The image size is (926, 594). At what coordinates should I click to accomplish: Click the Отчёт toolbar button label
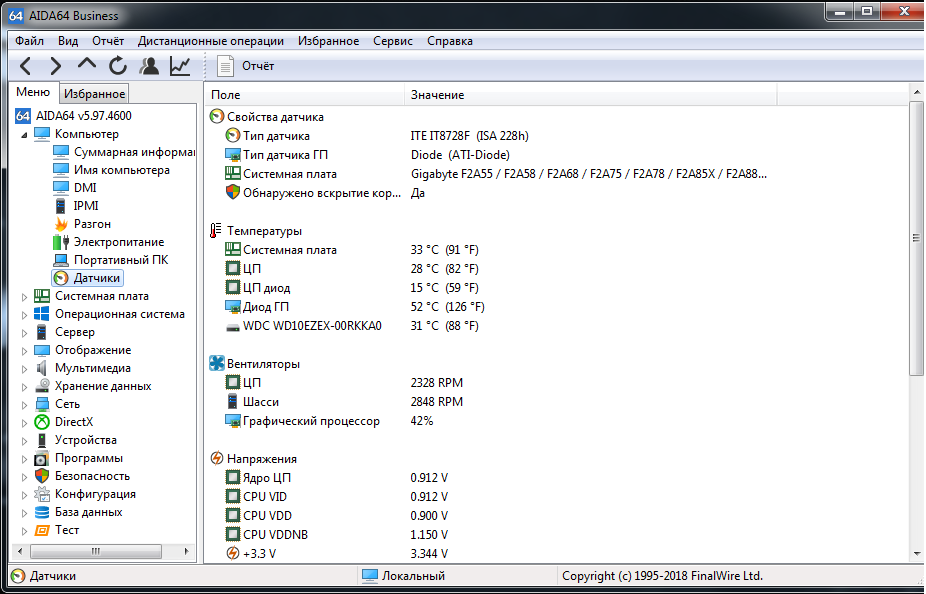pyautogui.click(x=258, y=66)
